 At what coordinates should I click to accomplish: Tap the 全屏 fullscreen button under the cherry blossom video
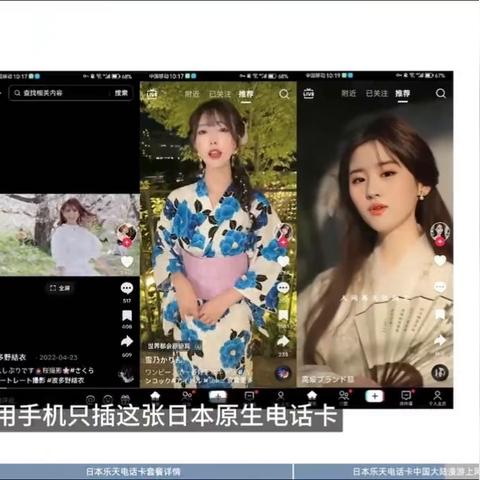pos(60,288)
